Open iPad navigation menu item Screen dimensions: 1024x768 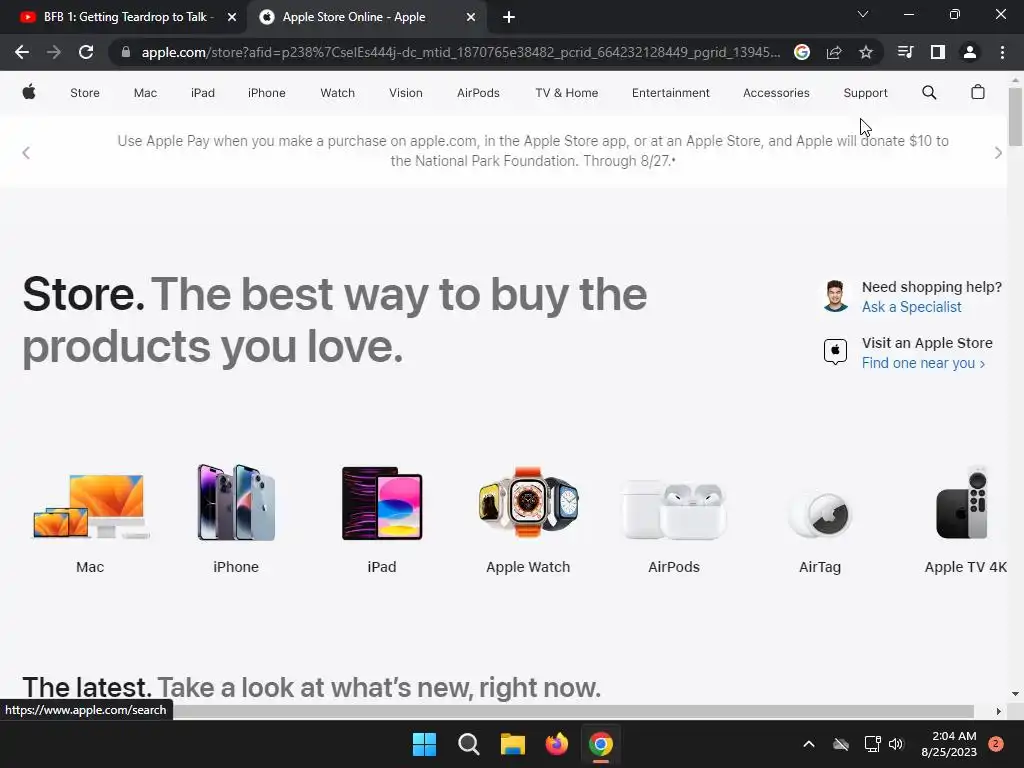pyautogui.click(x=202, y=93)
